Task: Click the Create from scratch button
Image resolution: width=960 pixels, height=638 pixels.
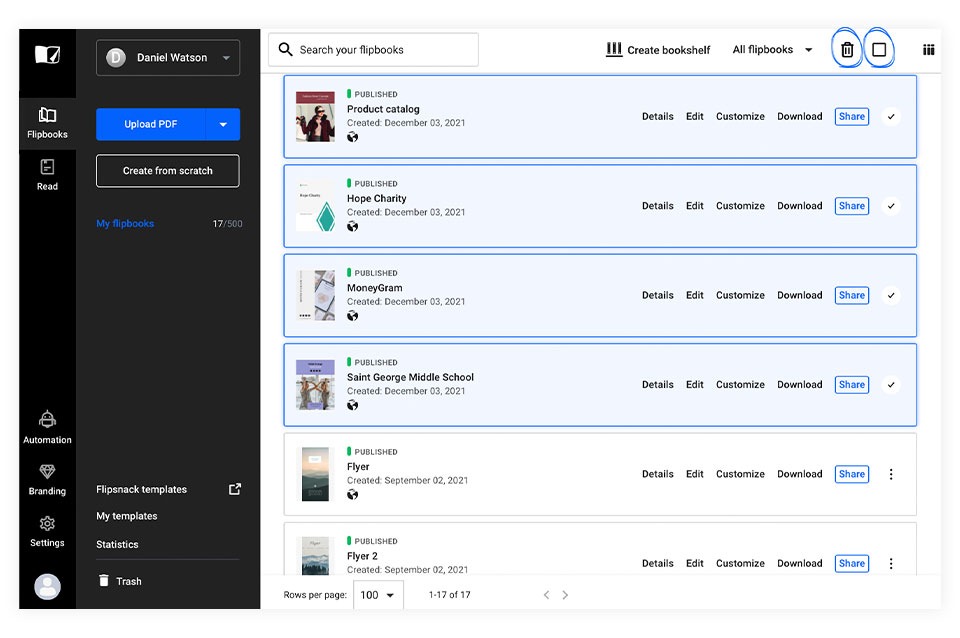Action: 168,171
